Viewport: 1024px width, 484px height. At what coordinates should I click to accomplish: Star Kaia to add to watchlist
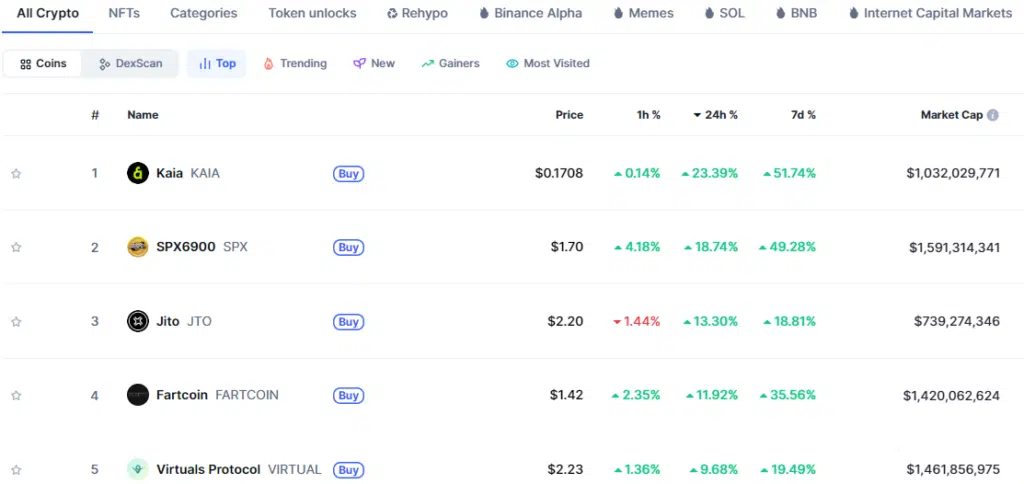click(x=16, y=173)
